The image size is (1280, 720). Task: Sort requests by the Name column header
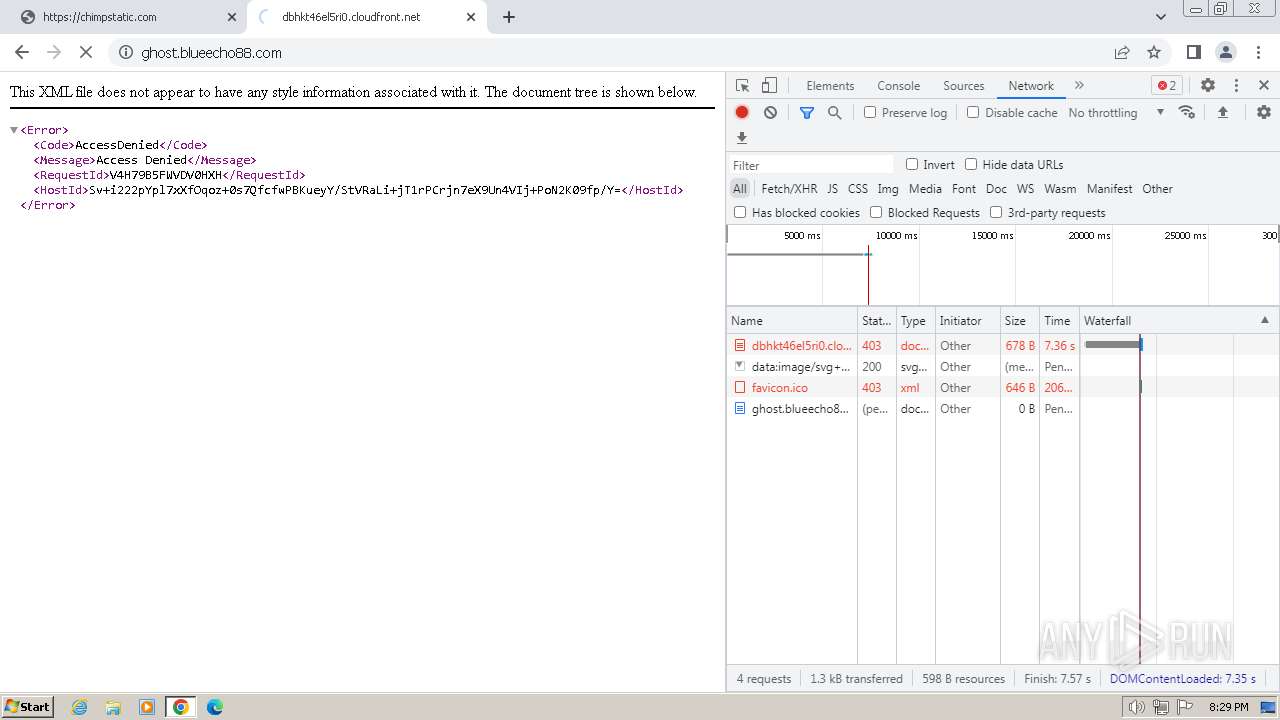coord(792,320)
